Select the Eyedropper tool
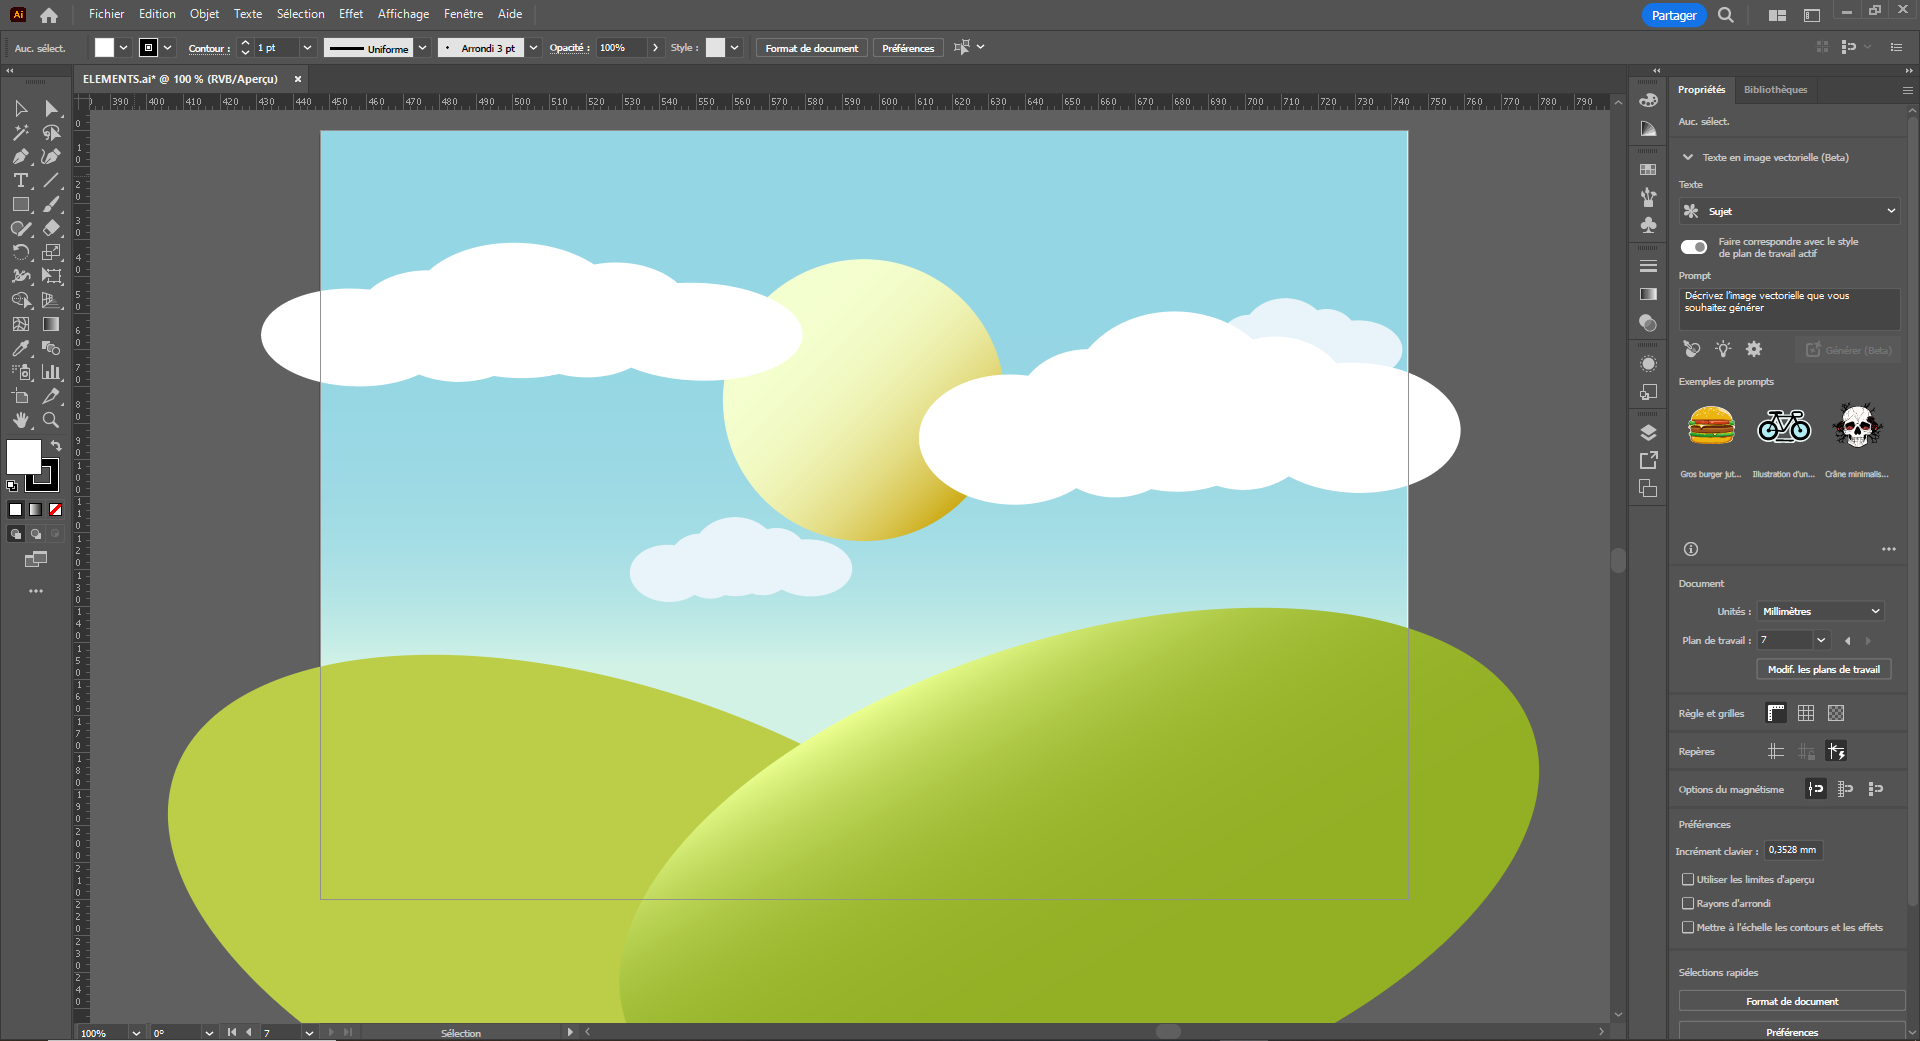 (21, 348)
